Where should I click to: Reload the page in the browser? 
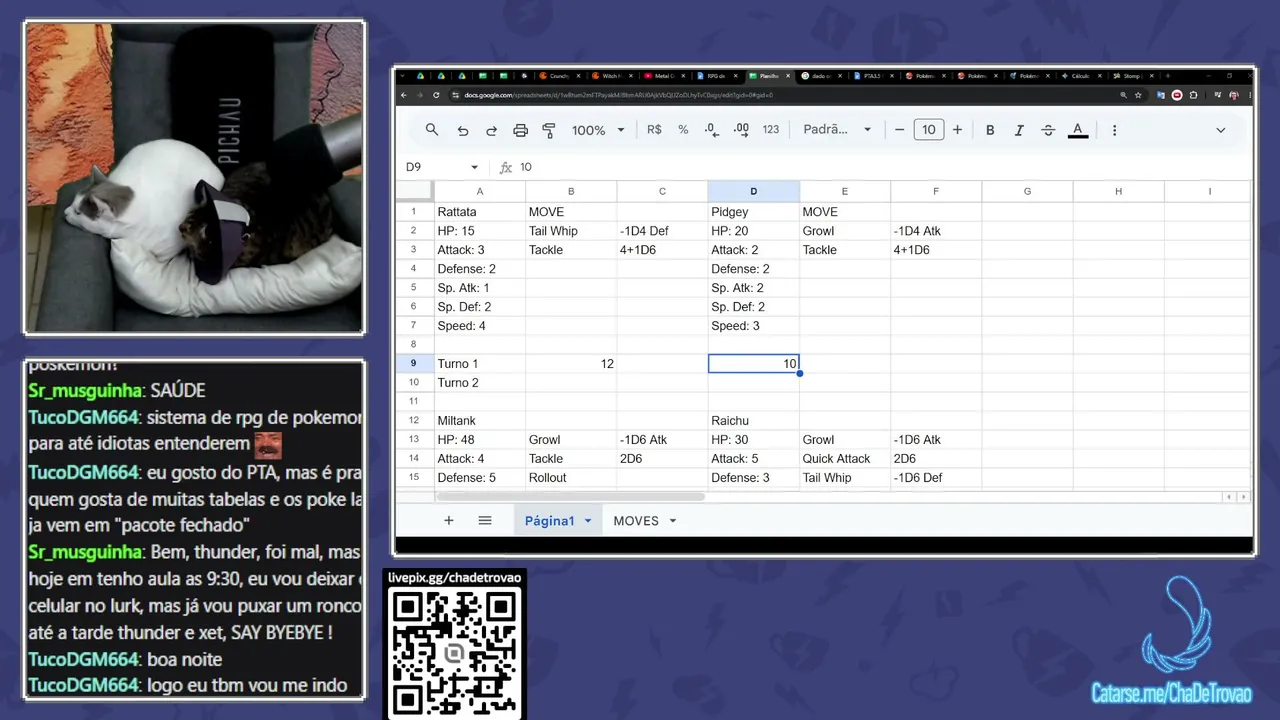coord(437,95)
